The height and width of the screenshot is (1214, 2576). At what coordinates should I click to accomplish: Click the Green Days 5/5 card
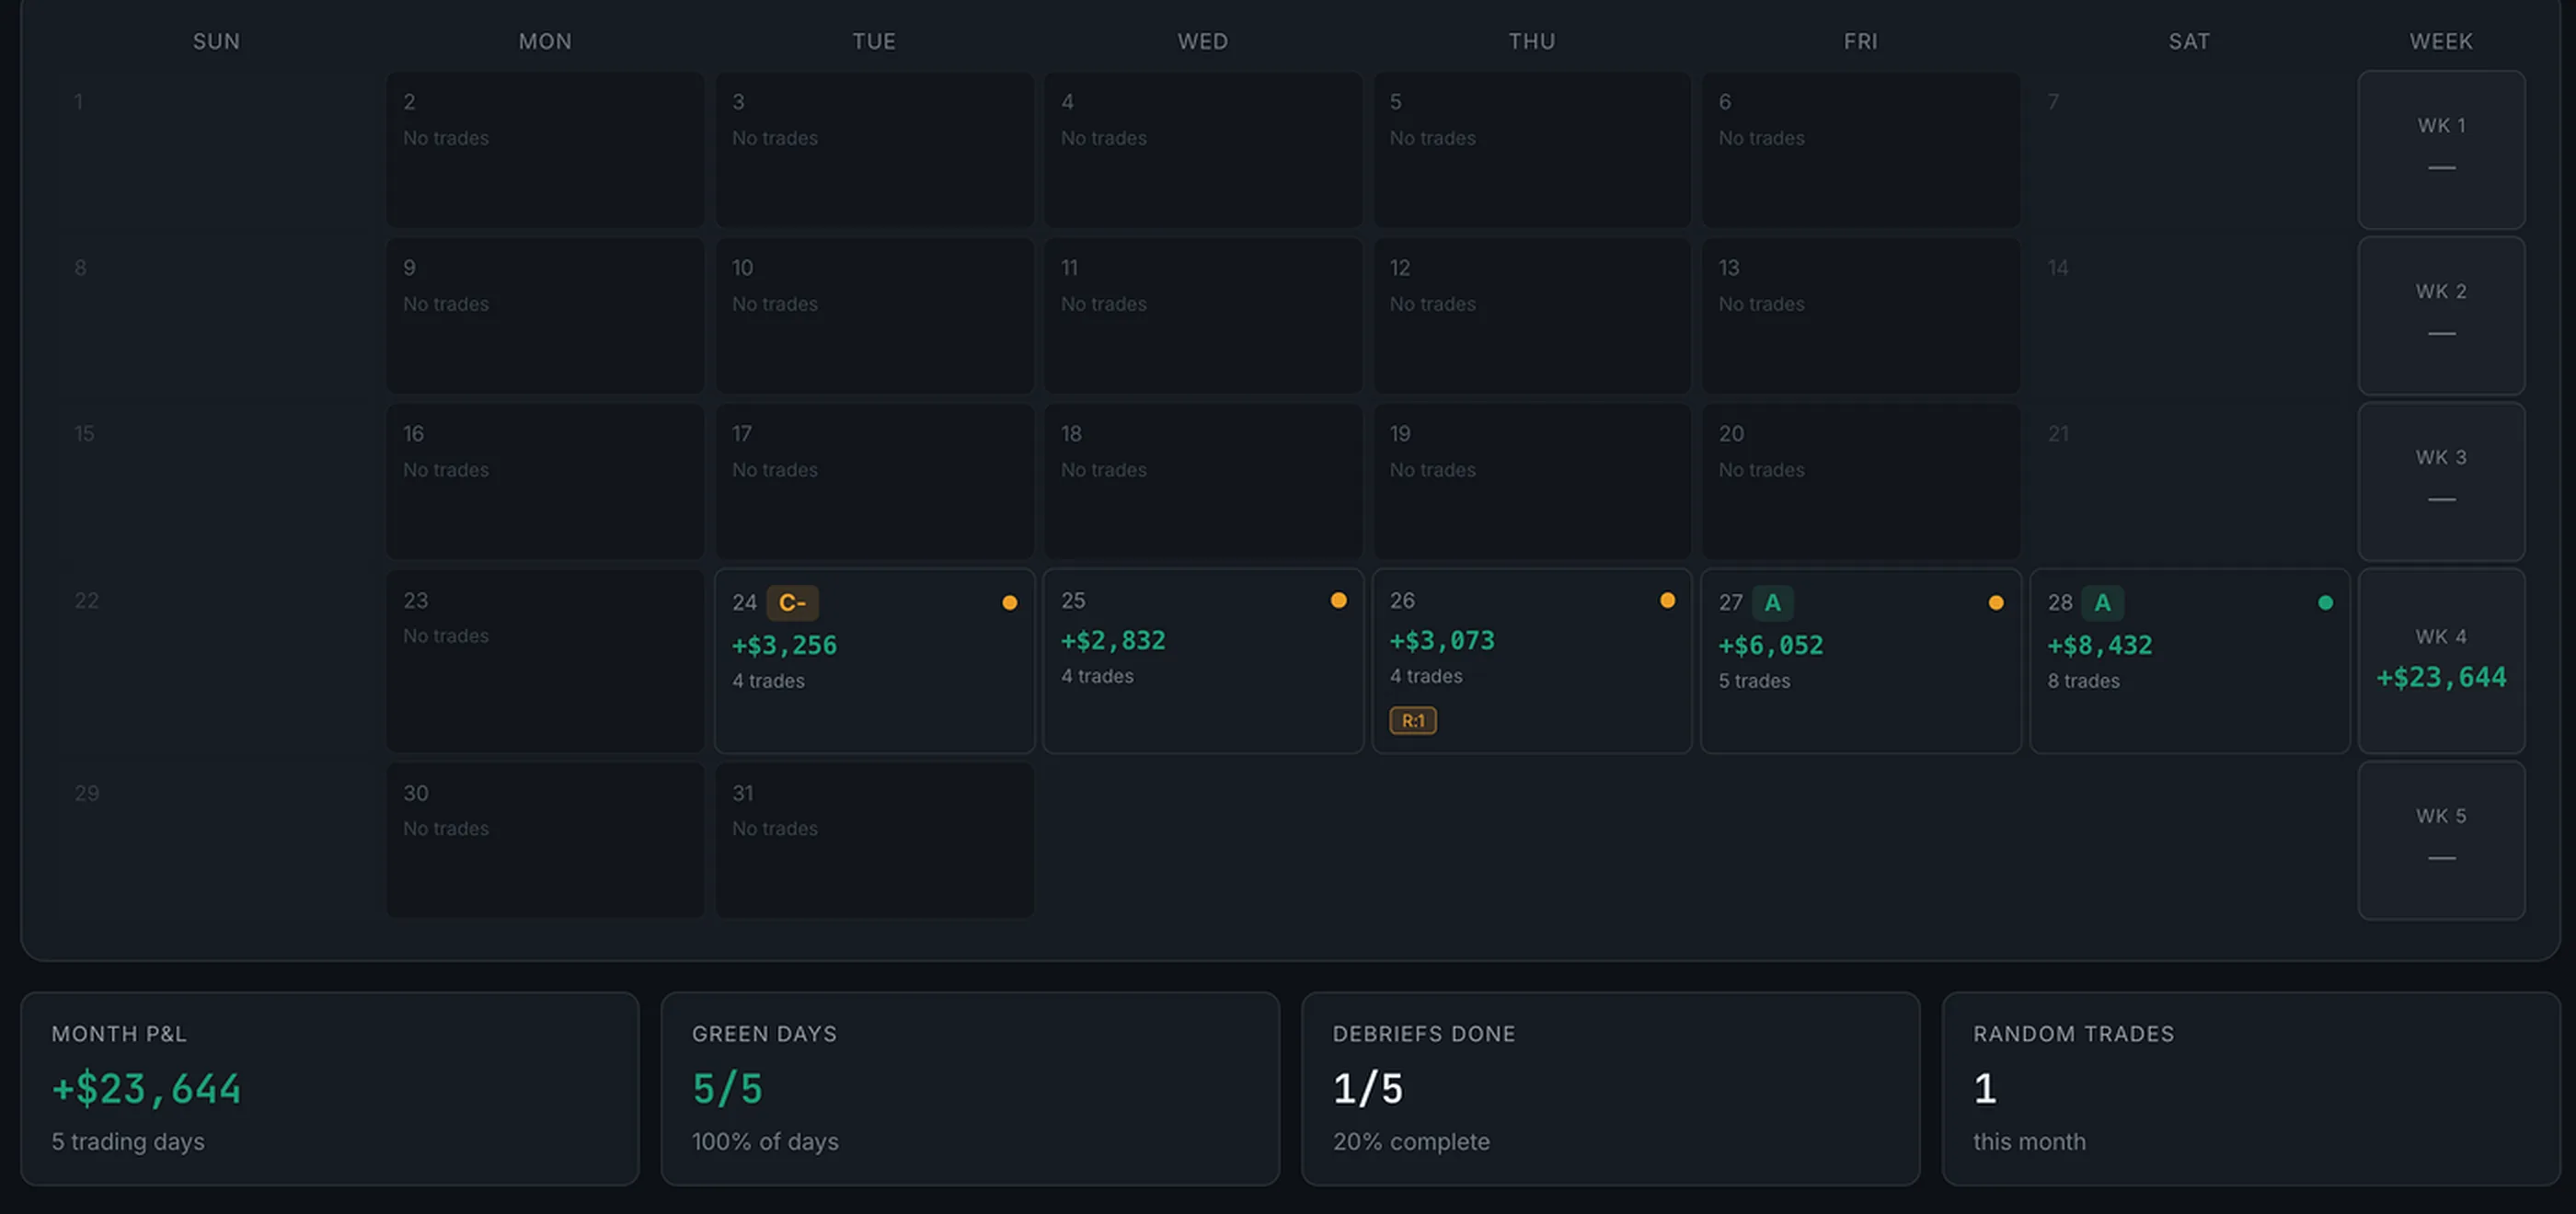tap(970, 1088)
